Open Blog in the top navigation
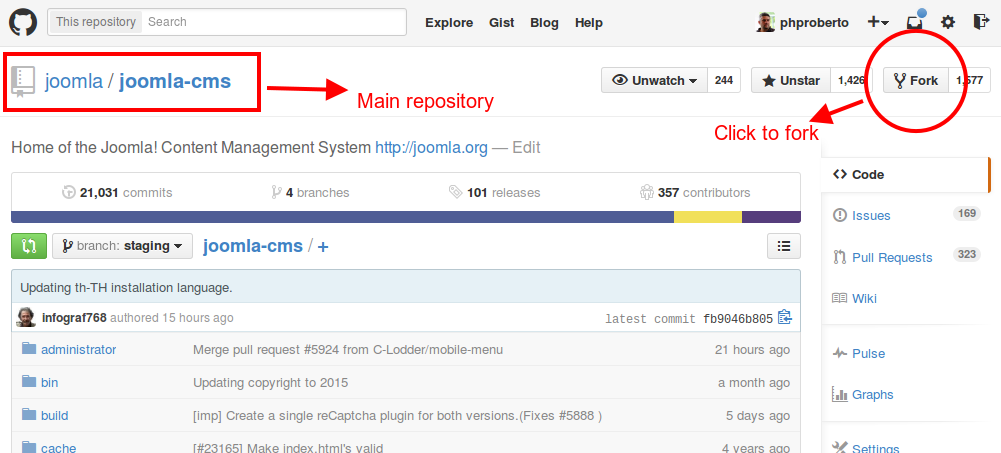This screenshot has width=1001, height=453. (544, 23)
